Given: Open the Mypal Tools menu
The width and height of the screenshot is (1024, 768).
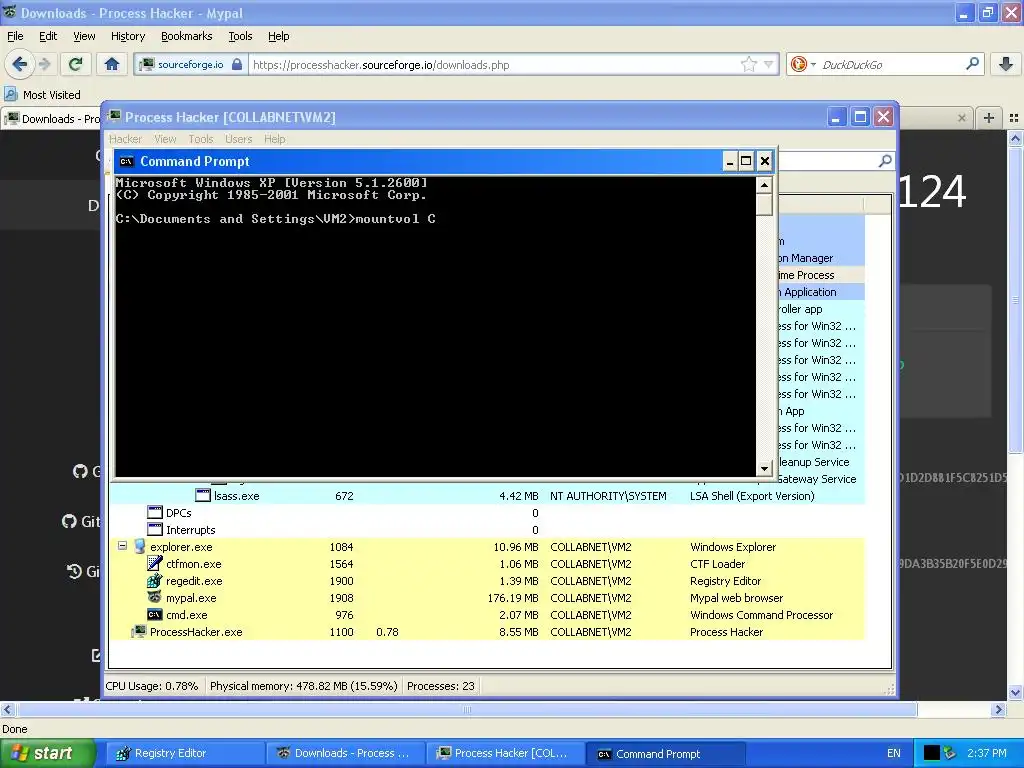Looking at the screenshot, I should [240, 36].
